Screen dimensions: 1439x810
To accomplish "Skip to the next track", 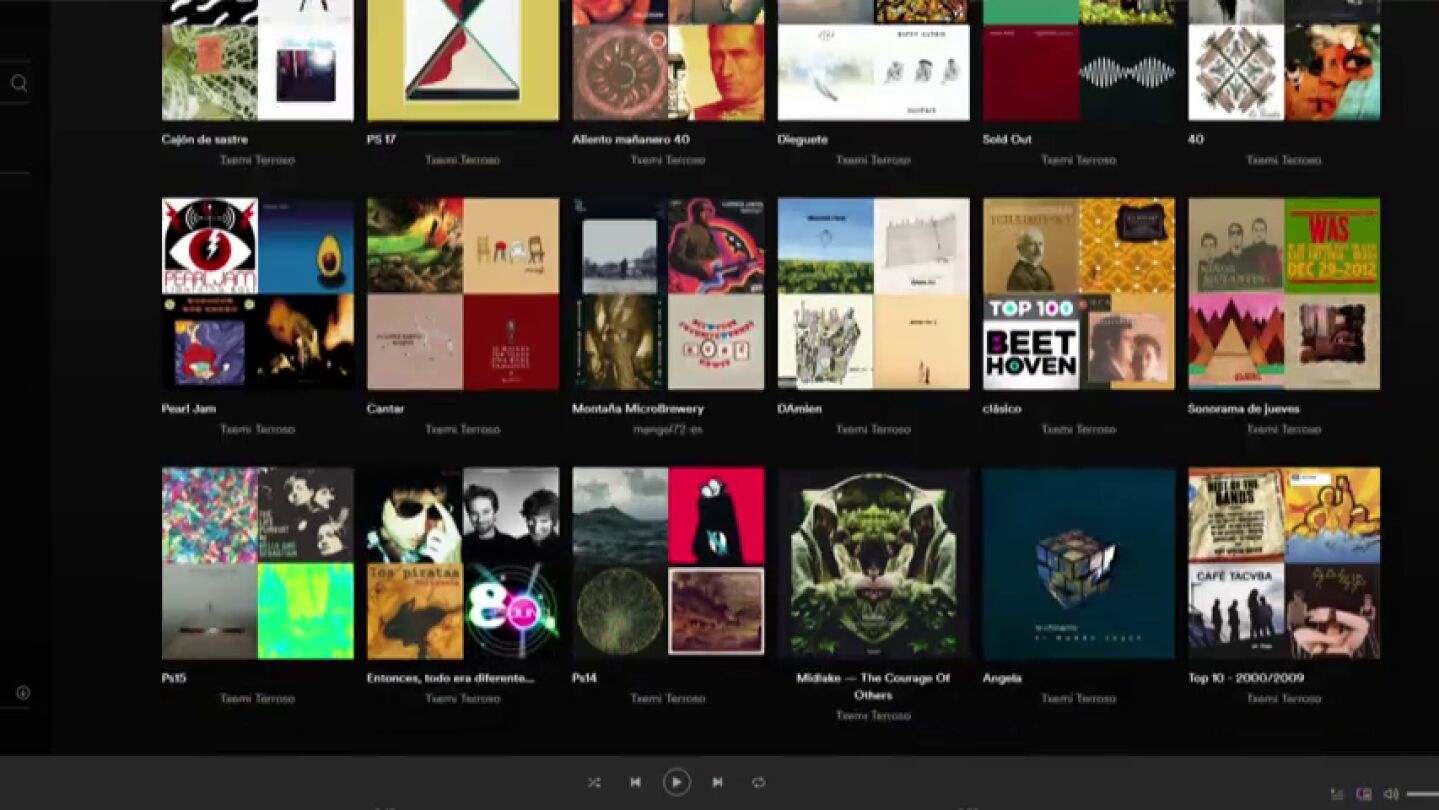I will 717,782.
